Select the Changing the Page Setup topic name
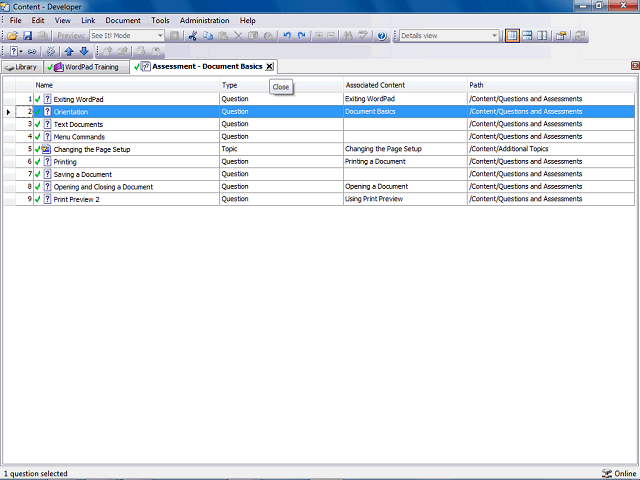 (x=92, y=149)
